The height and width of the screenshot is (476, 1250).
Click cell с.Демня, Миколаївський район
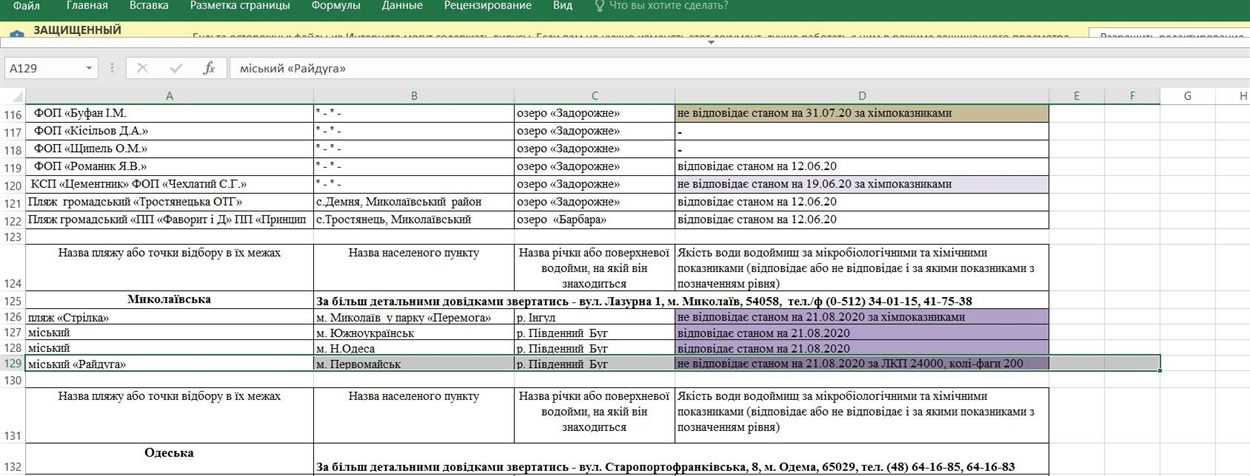click(413, 202)
